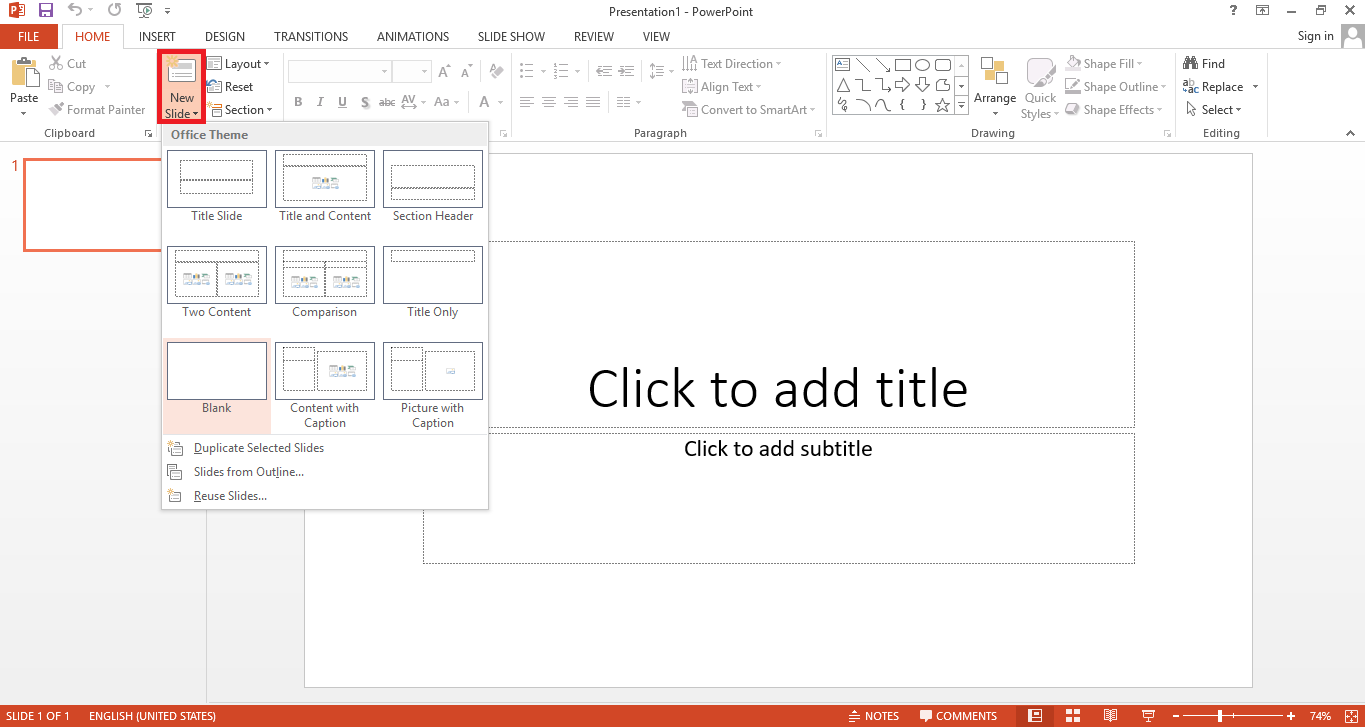Increase font size with large A icon

444,72
